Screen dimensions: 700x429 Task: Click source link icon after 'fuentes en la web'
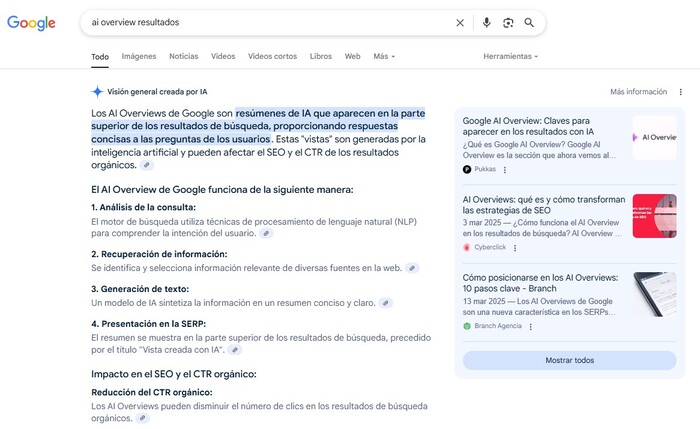click(412, 268)
